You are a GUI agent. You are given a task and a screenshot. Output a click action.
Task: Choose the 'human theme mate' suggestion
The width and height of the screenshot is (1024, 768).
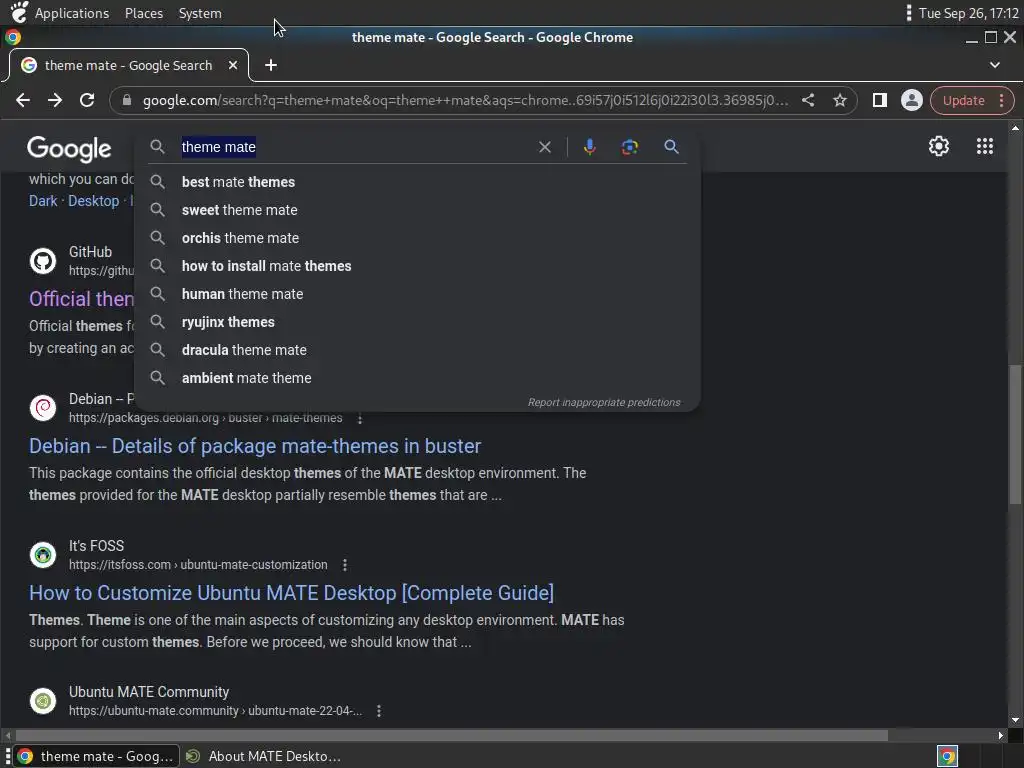coord(418,295)
